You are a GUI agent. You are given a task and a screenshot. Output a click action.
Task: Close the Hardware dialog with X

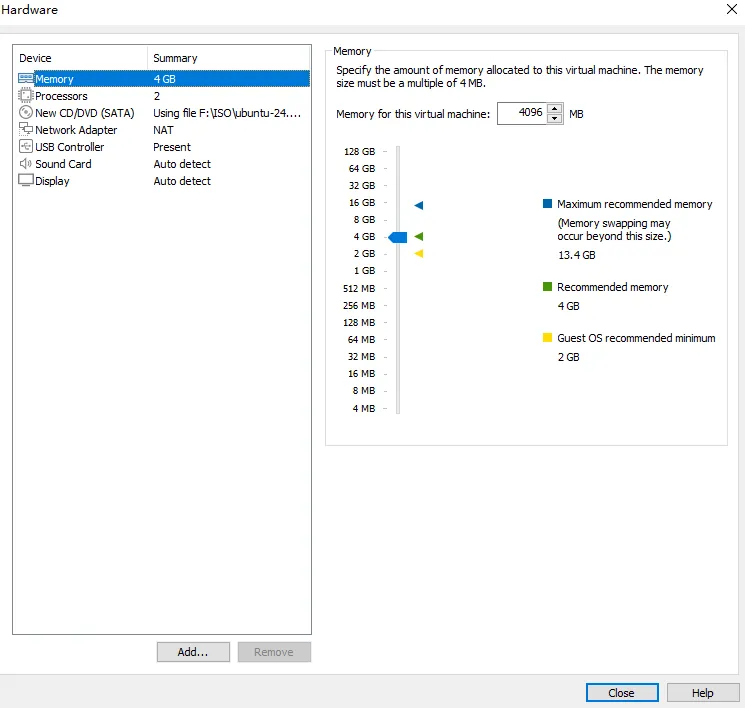732,9
